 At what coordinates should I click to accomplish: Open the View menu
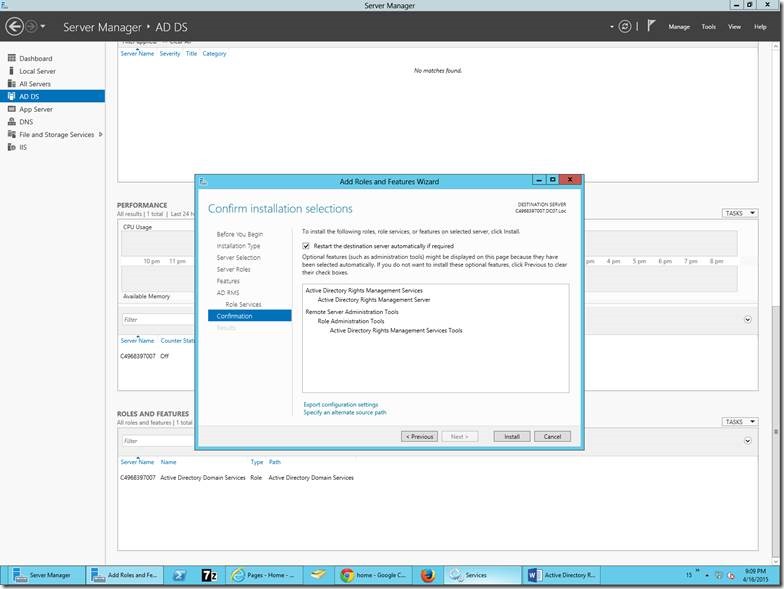[x=734, y=26]
